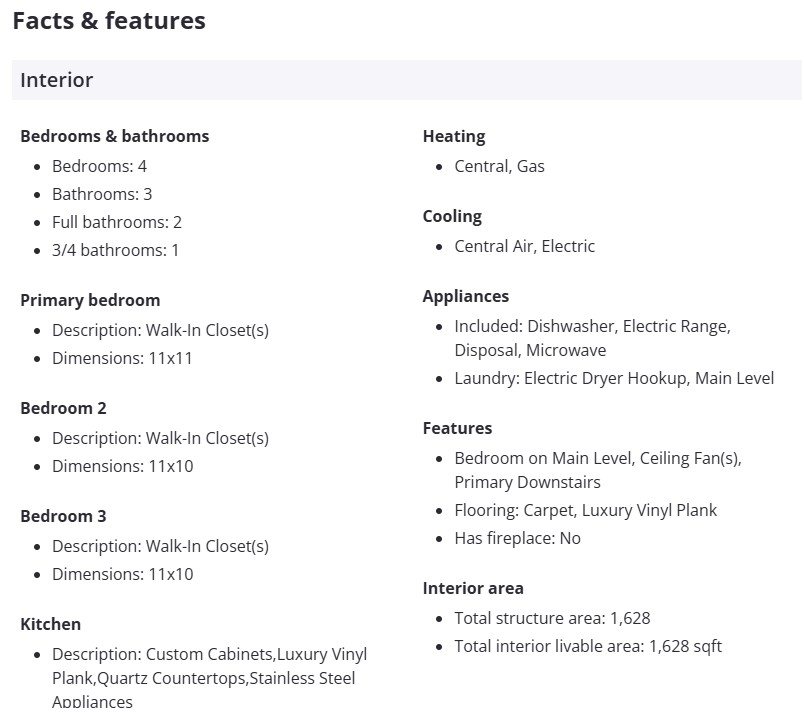Screen dimensions: 804x712
Task: Click the Has fireplace: No entry
Action: point(517,538)
